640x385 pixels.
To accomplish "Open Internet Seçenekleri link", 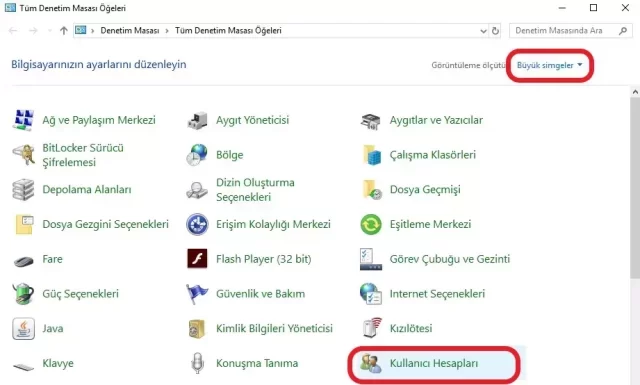I will (437, 294).
